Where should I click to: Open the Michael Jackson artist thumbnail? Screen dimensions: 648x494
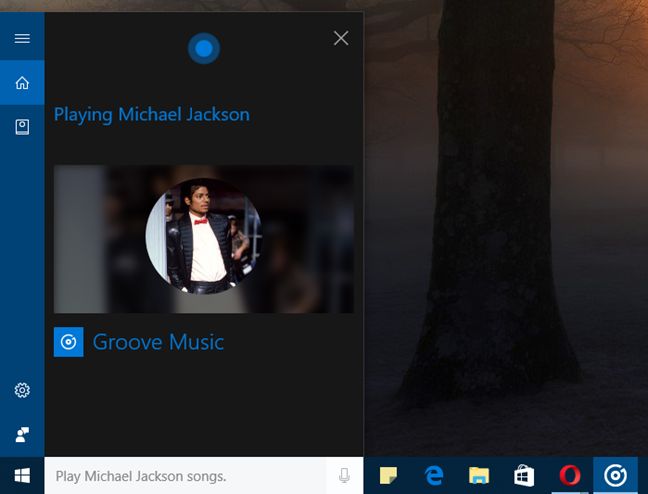[x=204, y=236]
